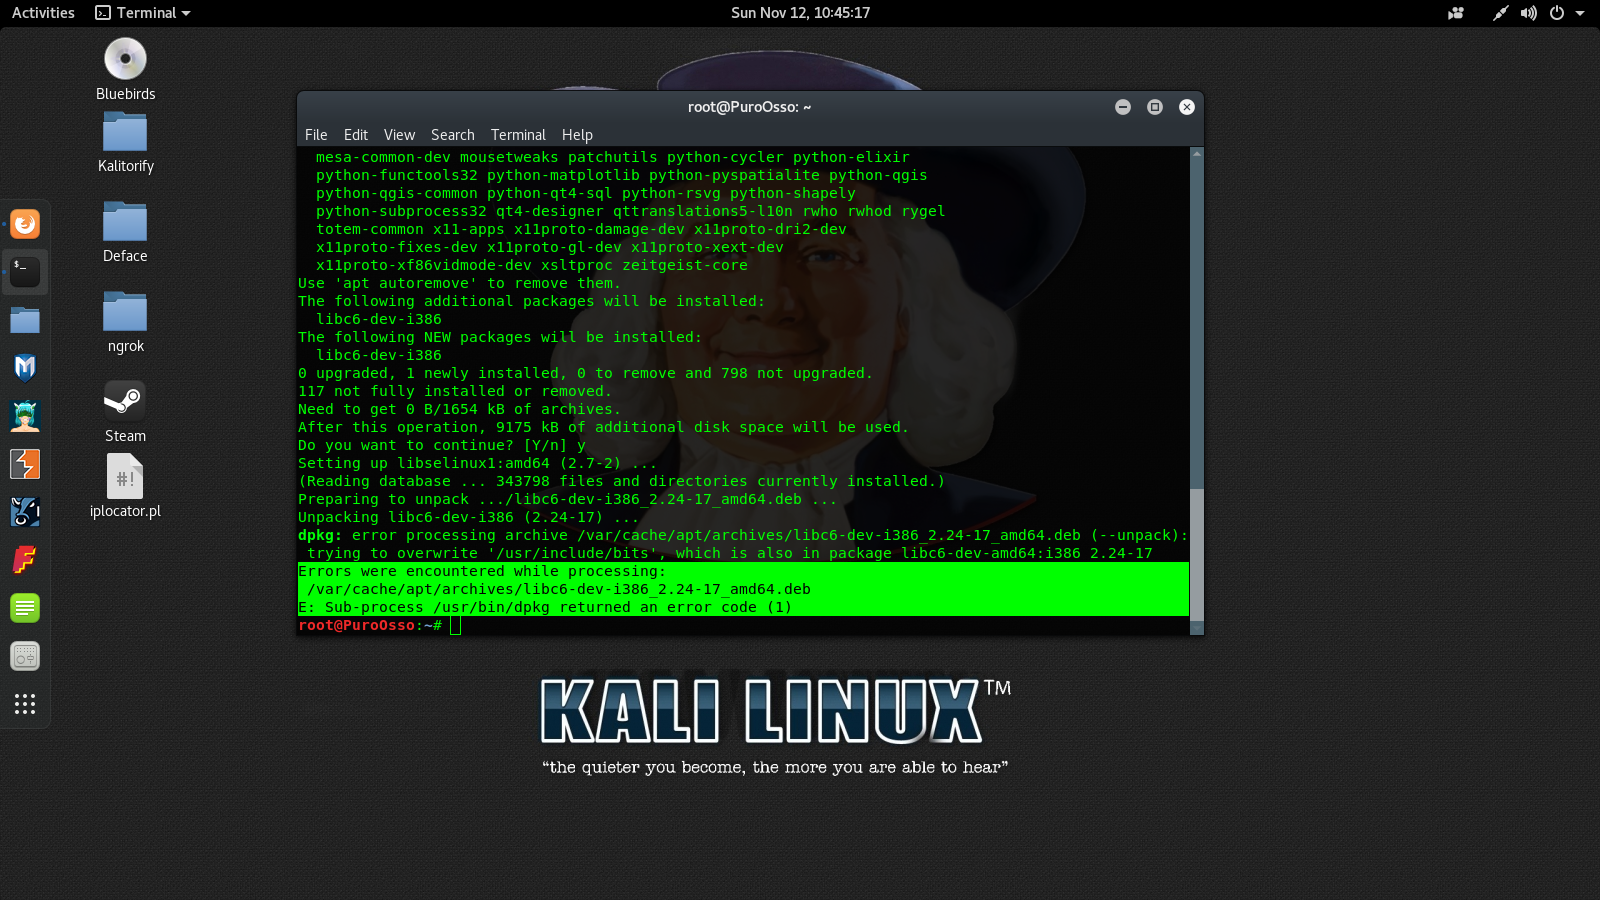The height and width of the screenshot is (900, 1600).
Task: Open the clock and calendar popup
Action: click(x=800, y=13)
